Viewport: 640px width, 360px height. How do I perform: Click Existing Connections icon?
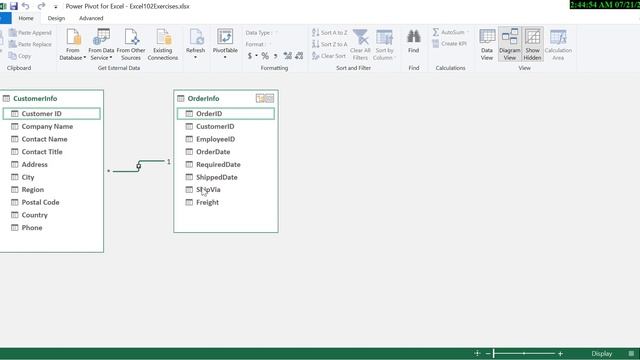coord(163,45)
